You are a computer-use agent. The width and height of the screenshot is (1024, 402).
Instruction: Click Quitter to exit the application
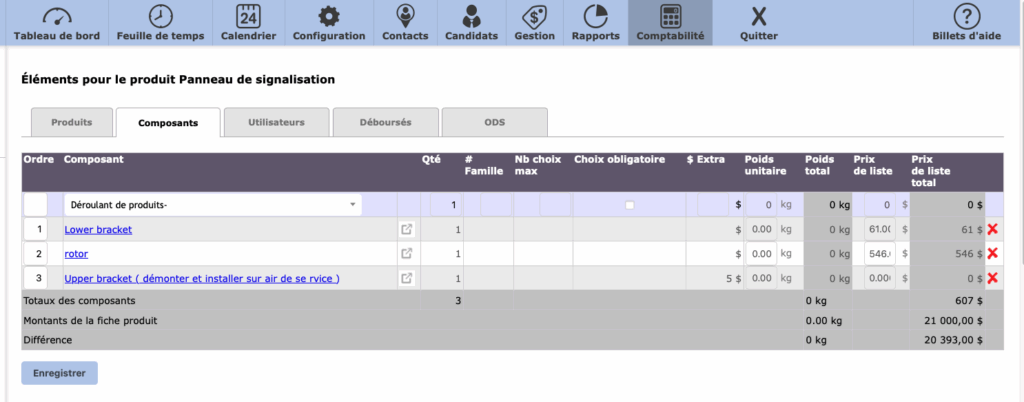758,18
